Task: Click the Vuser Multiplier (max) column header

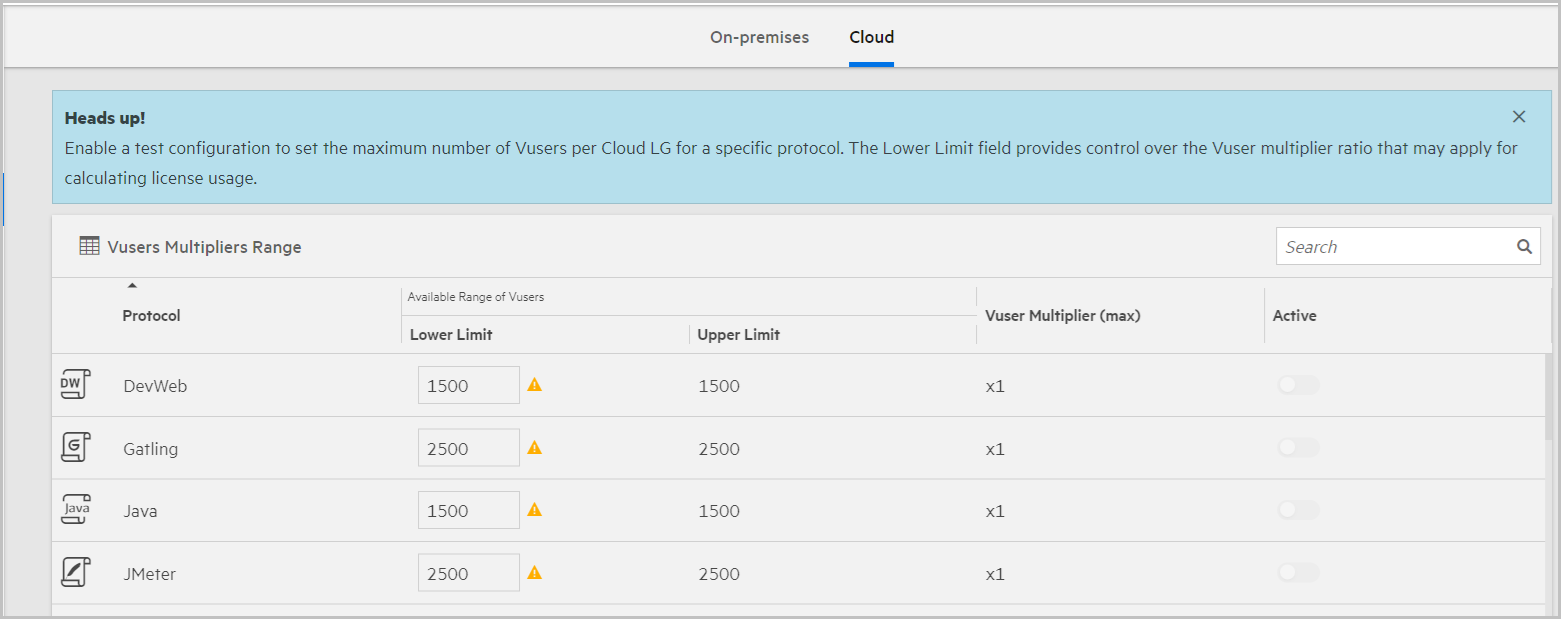Action: [1062, 316]
